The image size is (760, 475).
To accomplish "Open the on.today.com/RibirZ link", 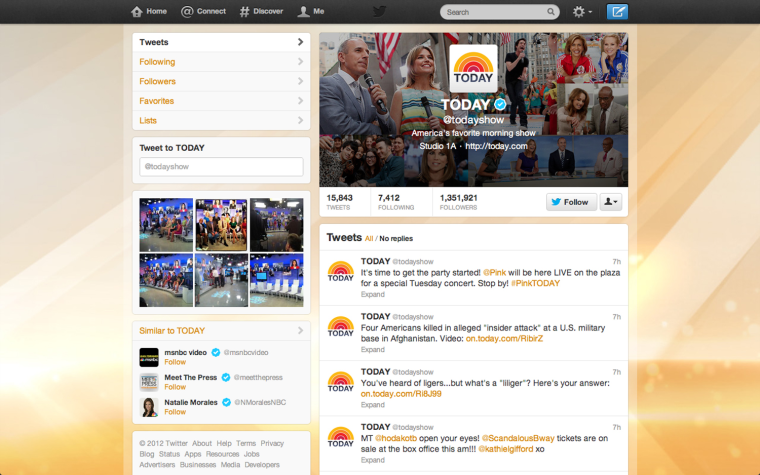I will coord(504,338).
